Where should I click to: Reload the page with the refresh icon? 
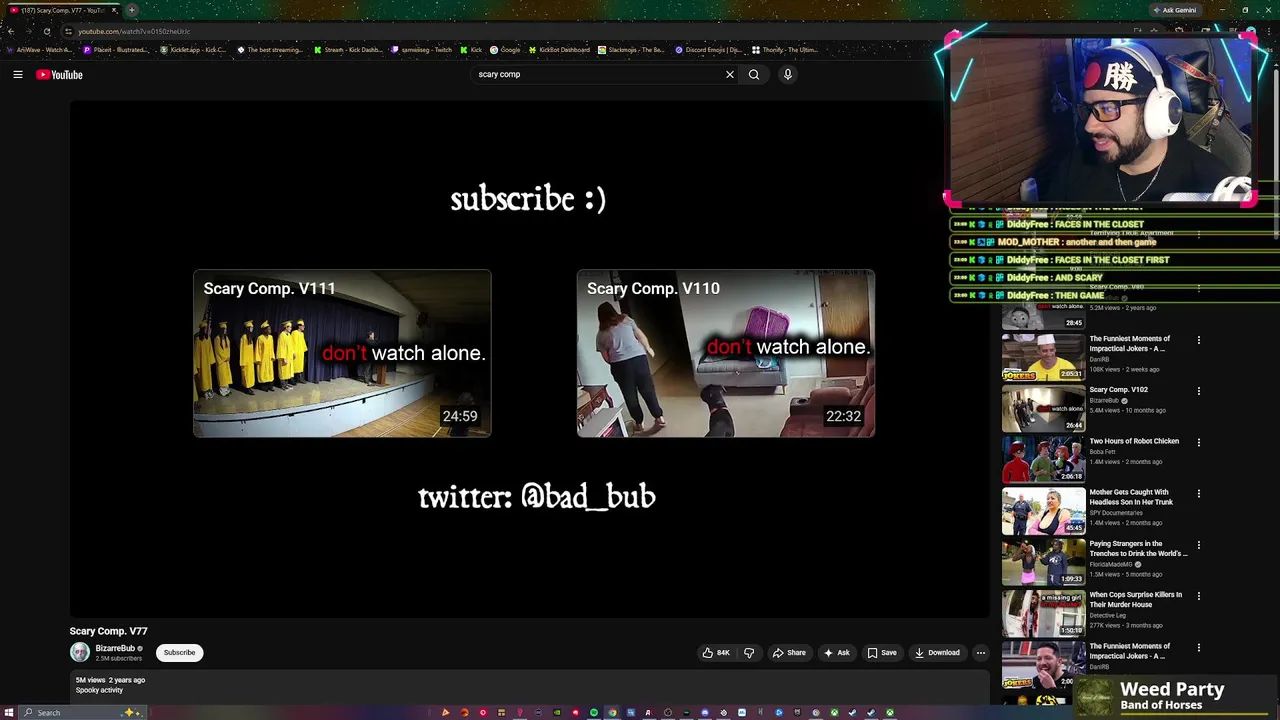tap(46, 31)
